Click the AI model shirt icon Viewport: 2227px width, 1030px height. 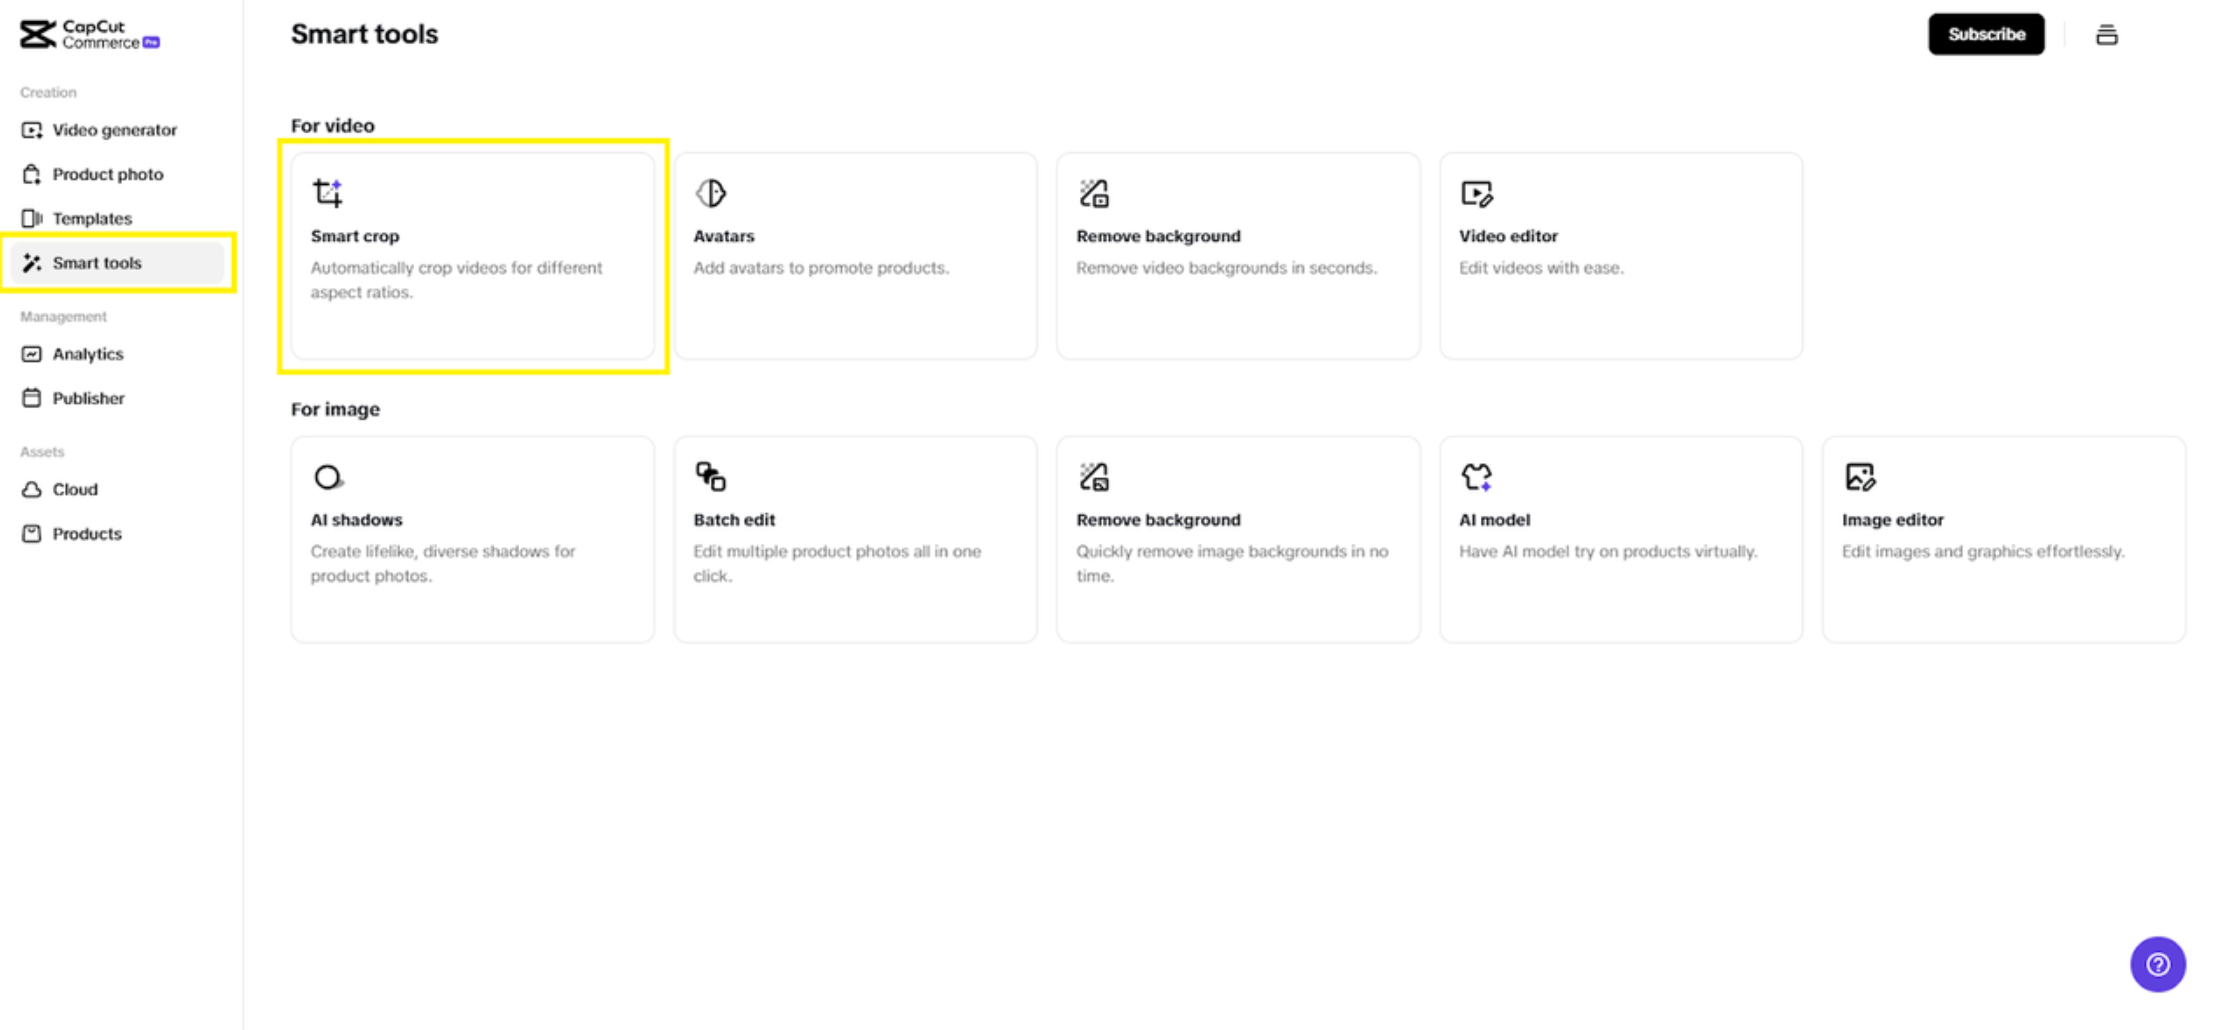(x=1477, y=477)
